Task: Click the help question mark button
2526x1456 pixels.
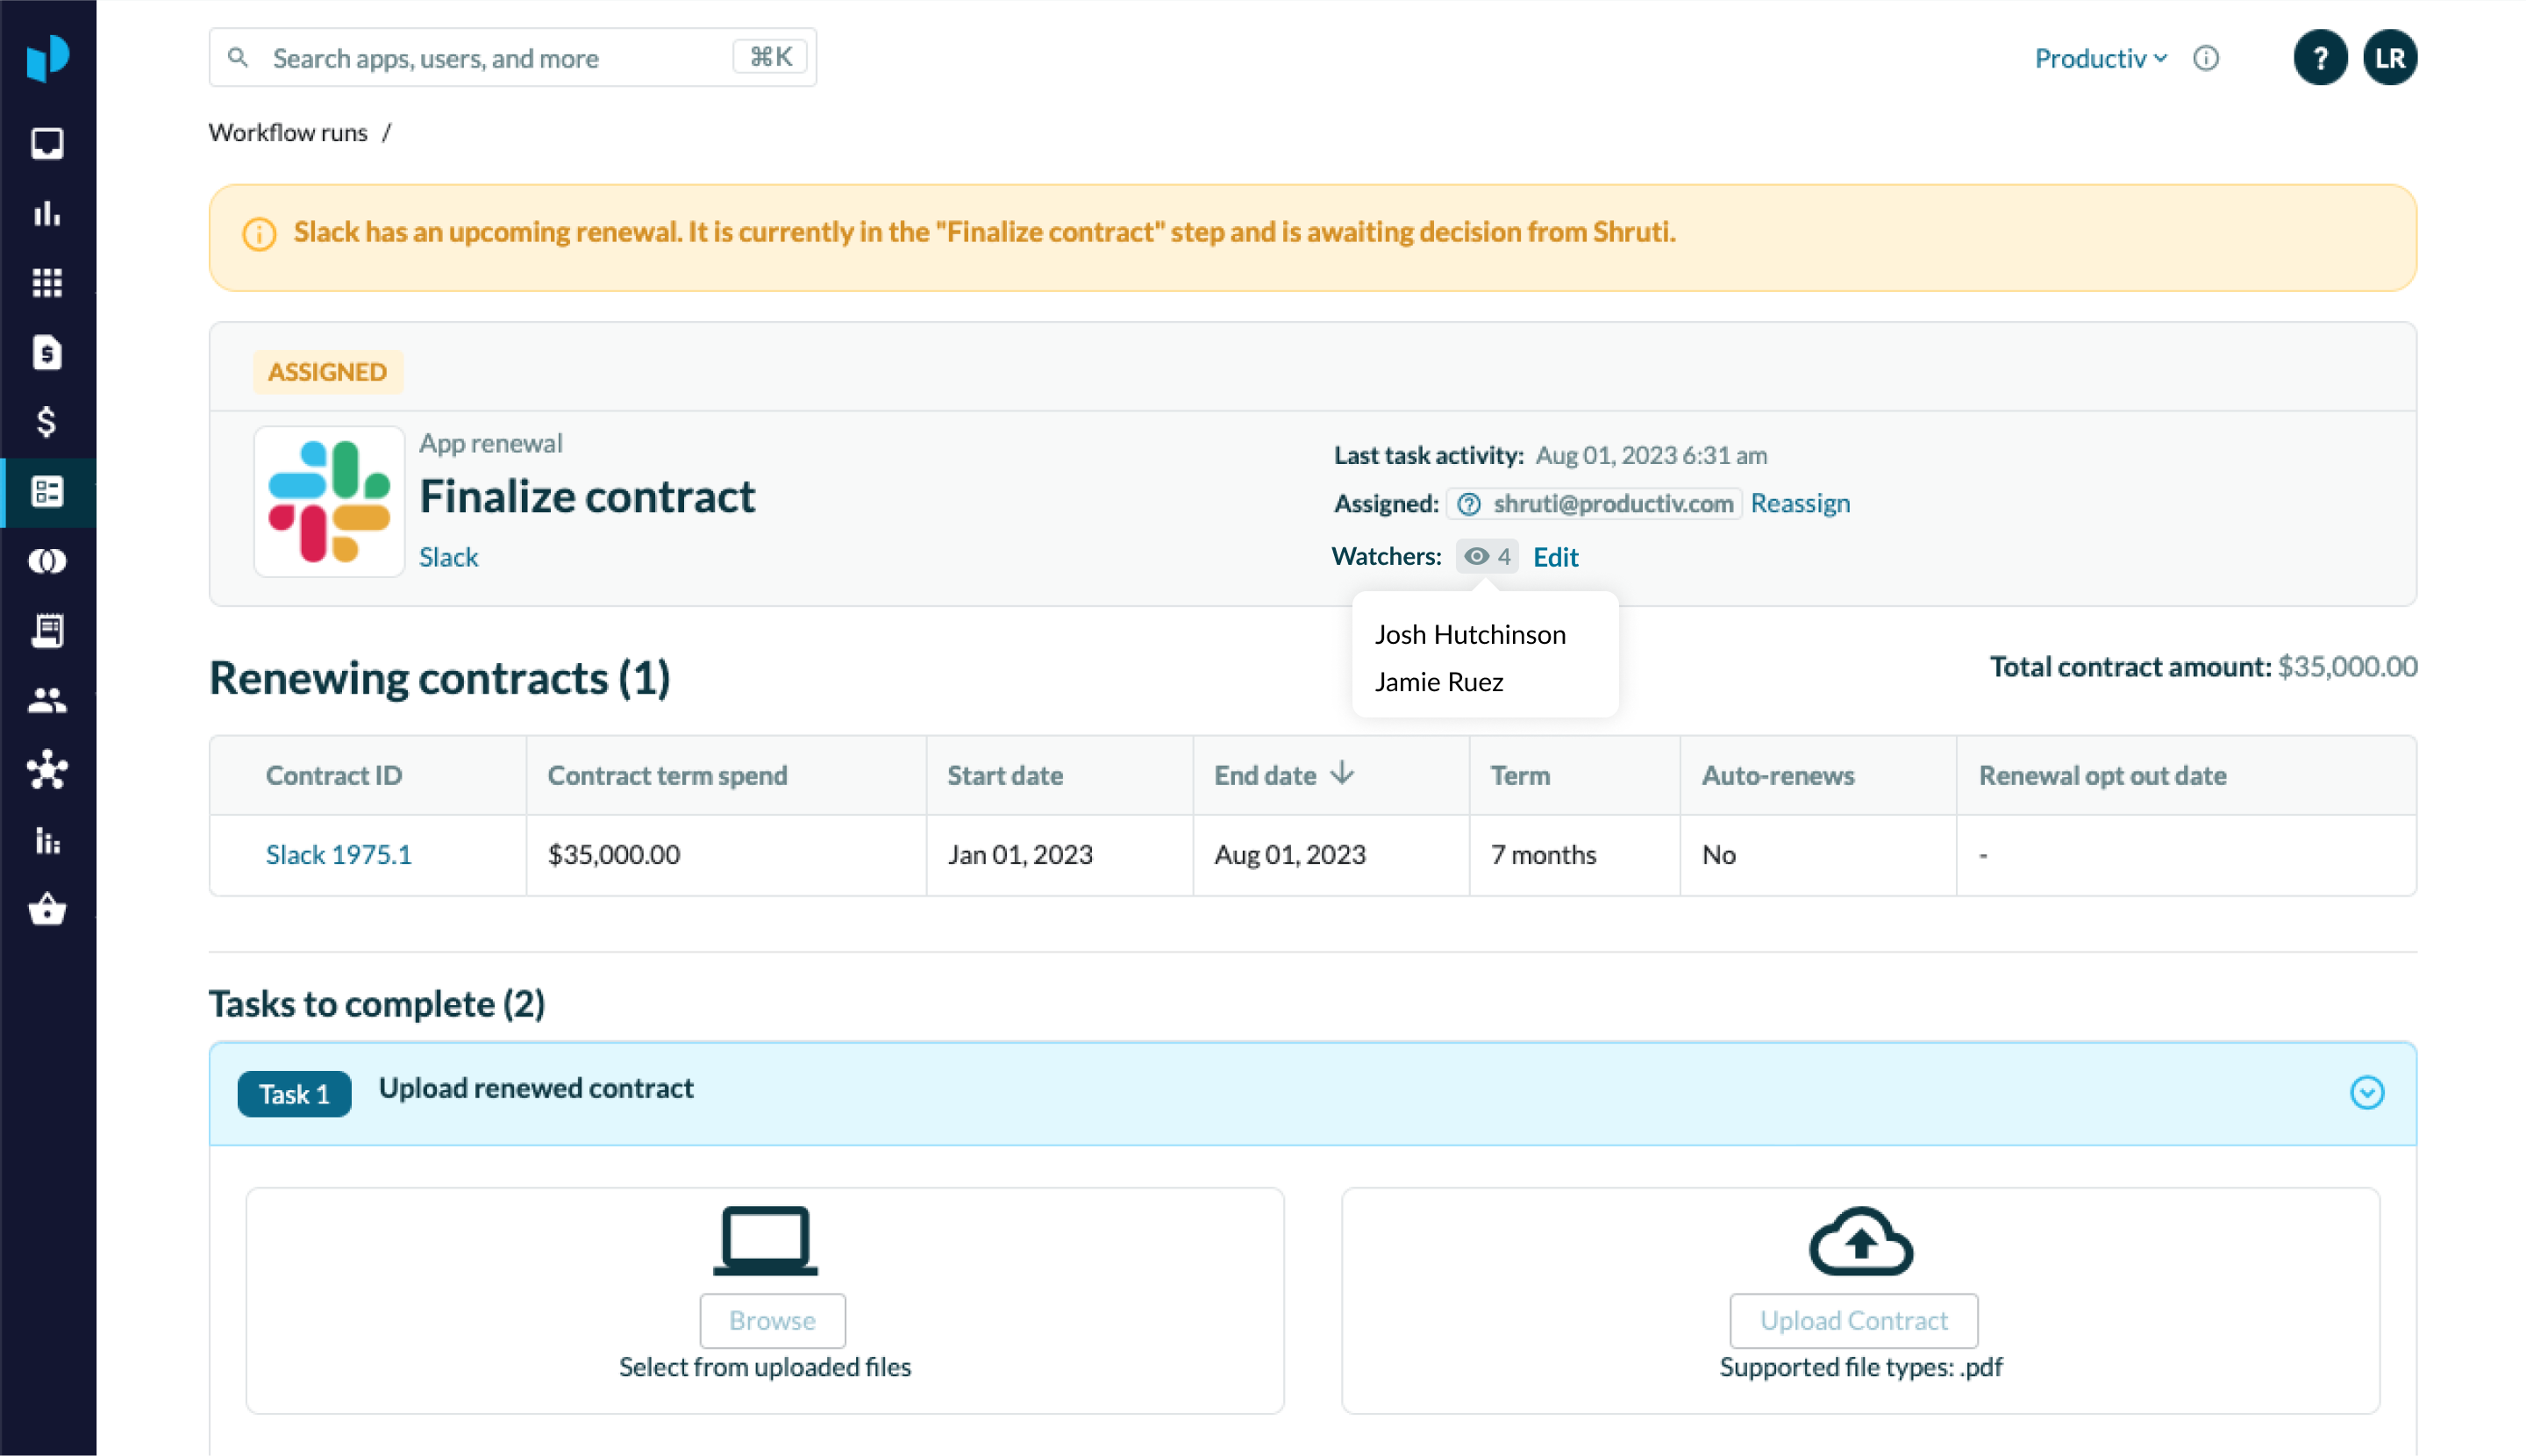Action: [x=2319, y=58]
